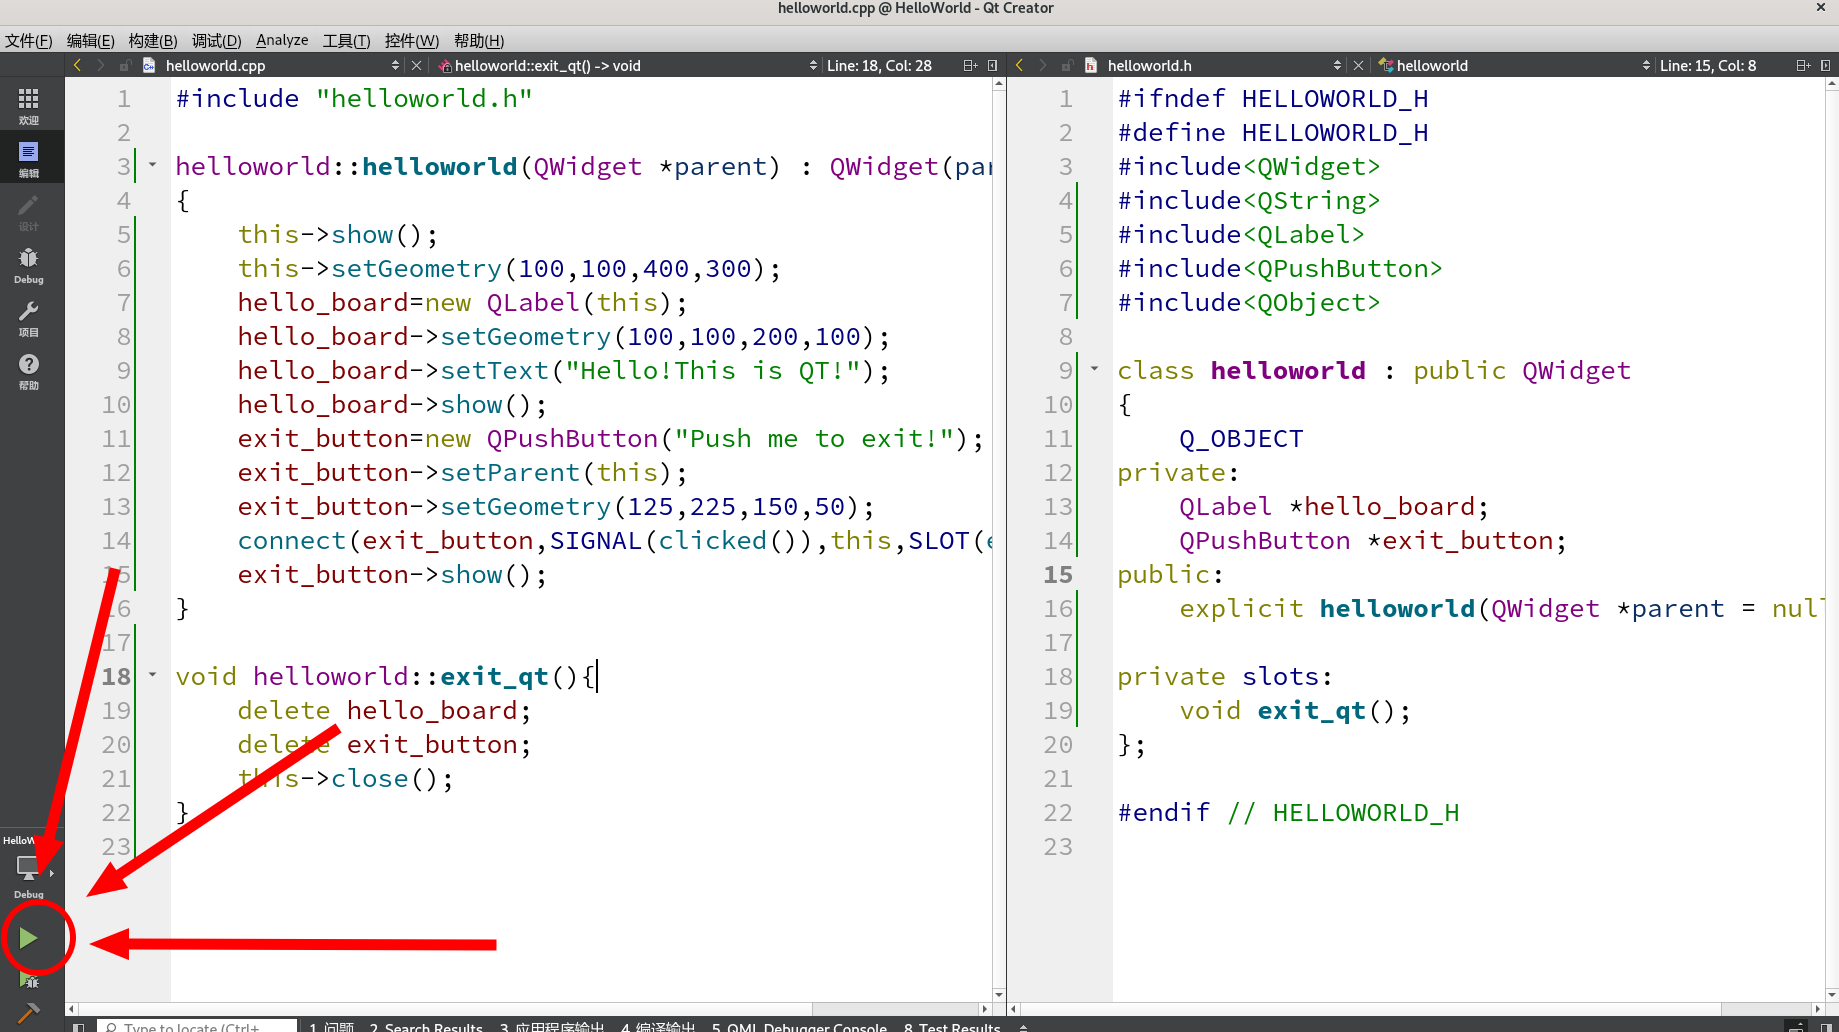Click right editor horizontal scrollbar
1839x1032 pixels.
tap(1415, 1009)
